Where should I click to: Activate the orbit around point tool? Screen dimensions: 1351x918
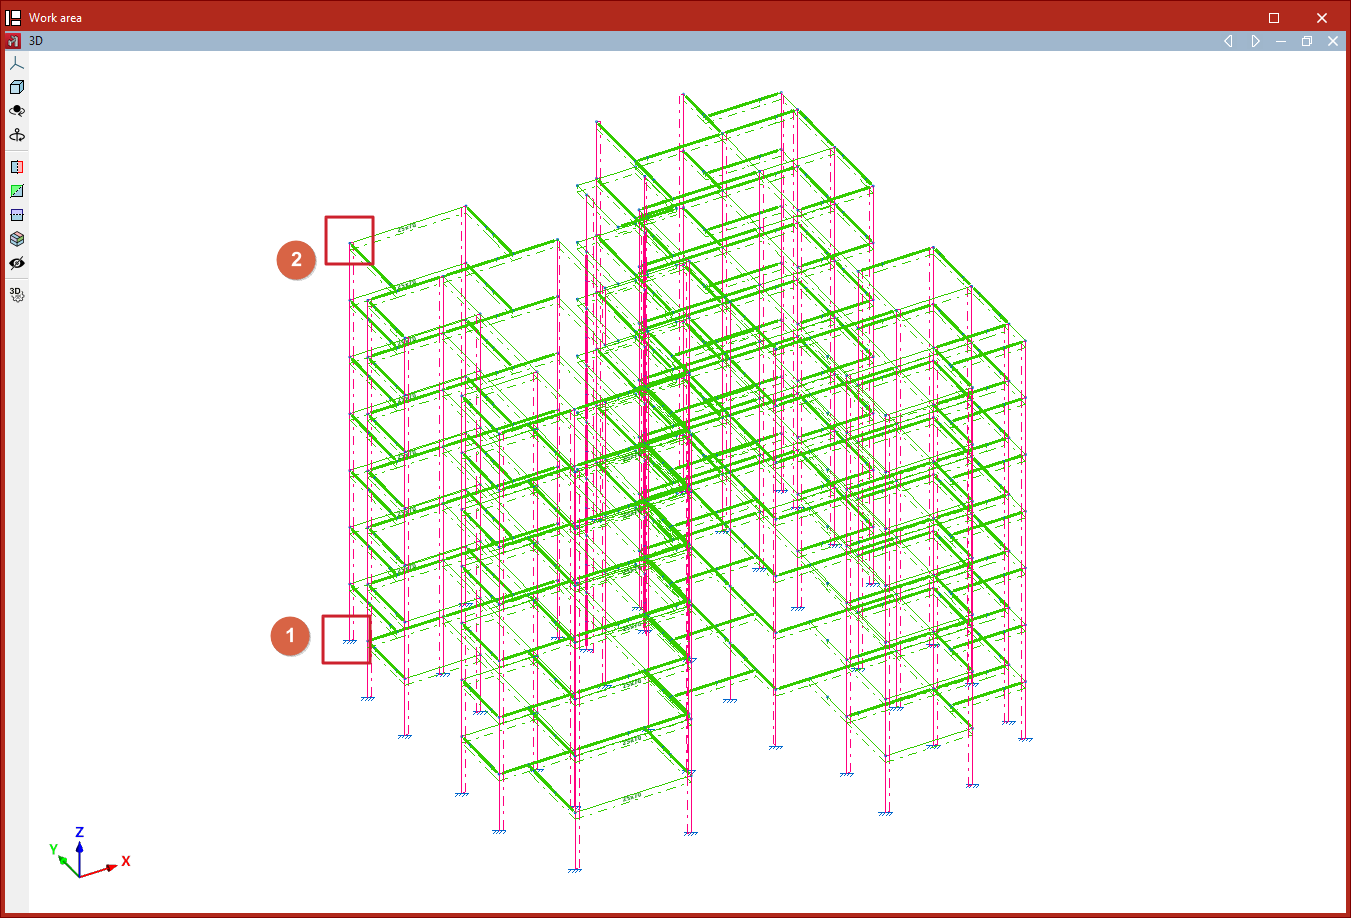(x=16, y=111)
